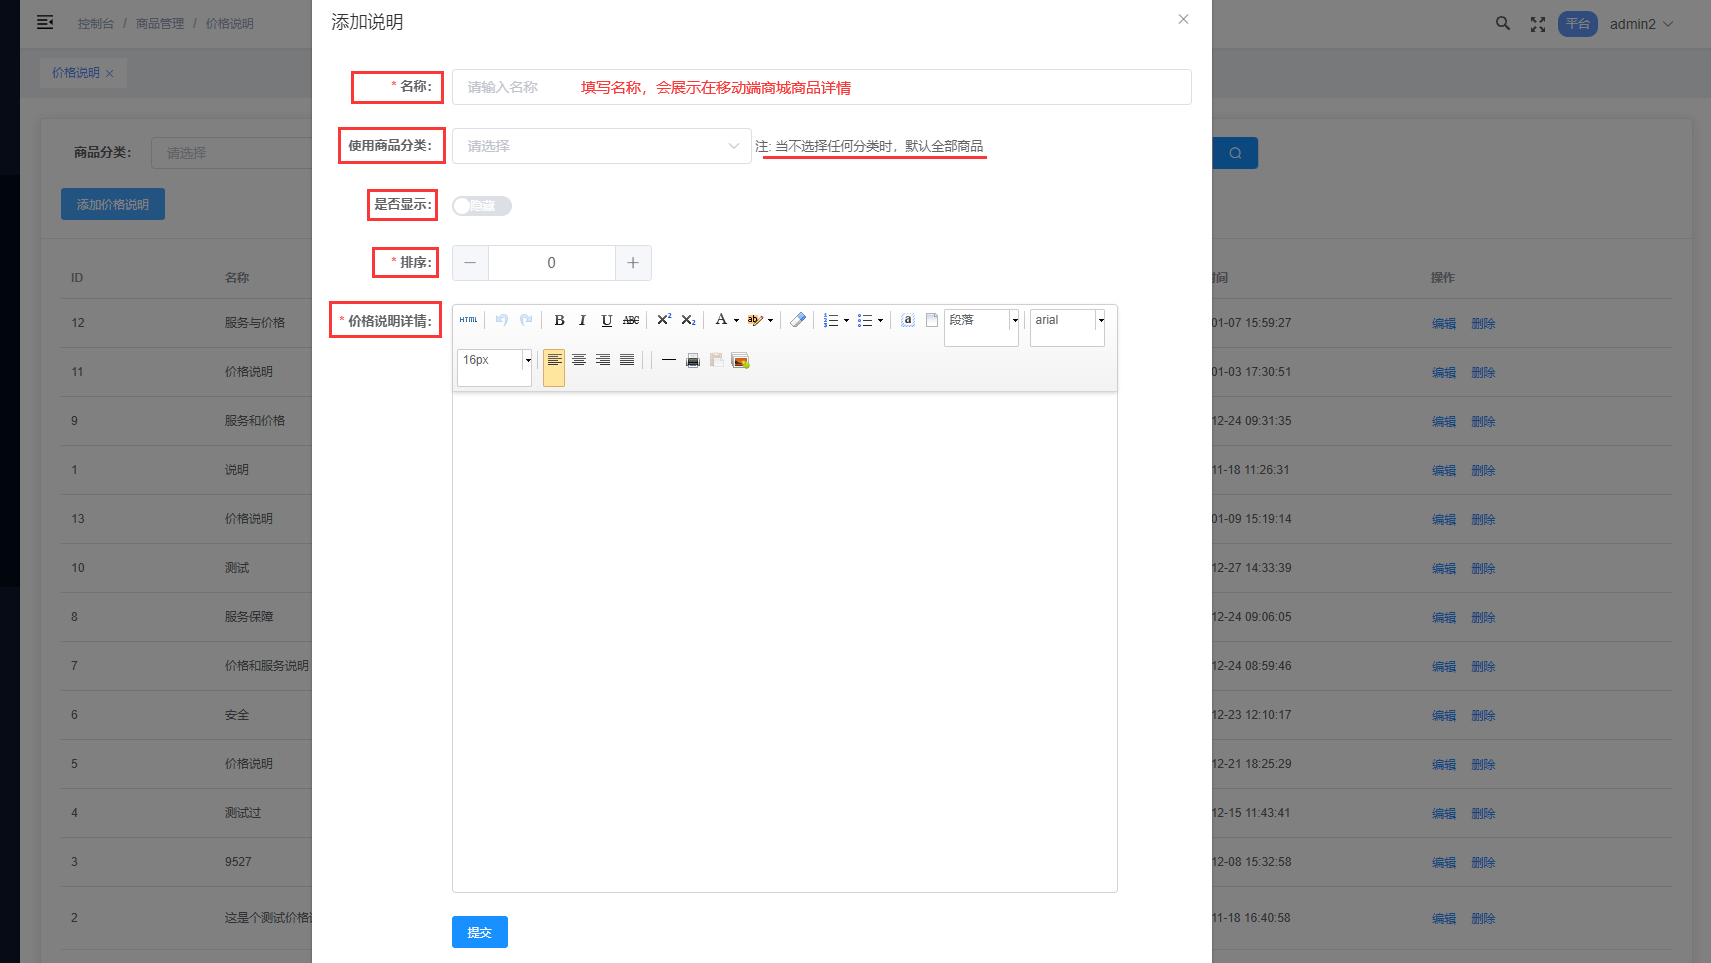This screenshot has height=963, width=1711.
Task: Open the 使用商品分类 dropdown
Action: (x=601, y=146)
